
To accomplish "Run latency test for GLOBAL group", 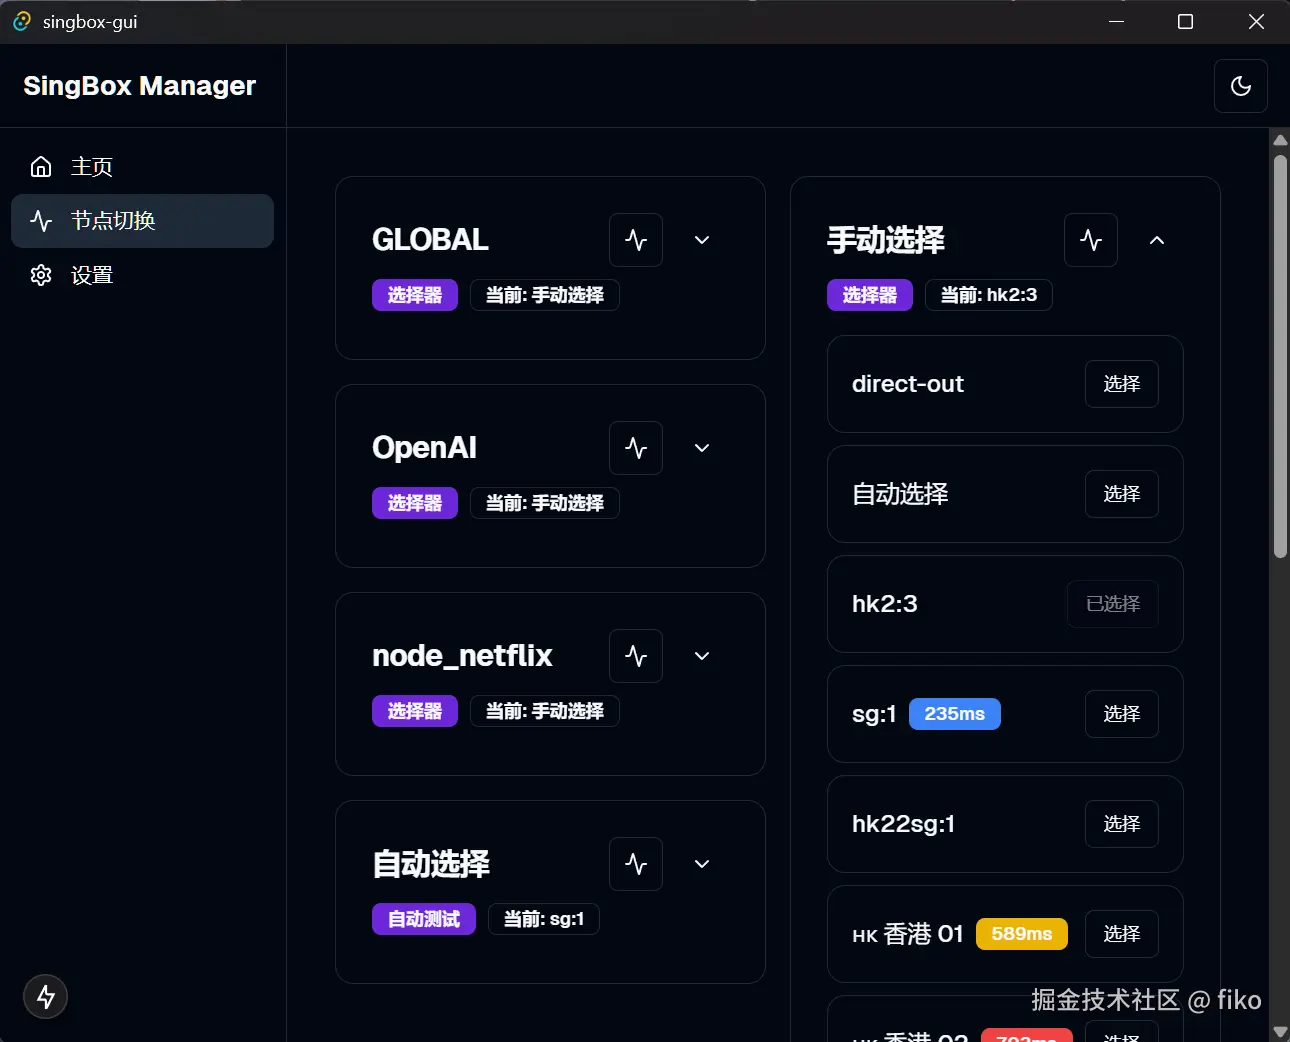I will tap(636, 240).
